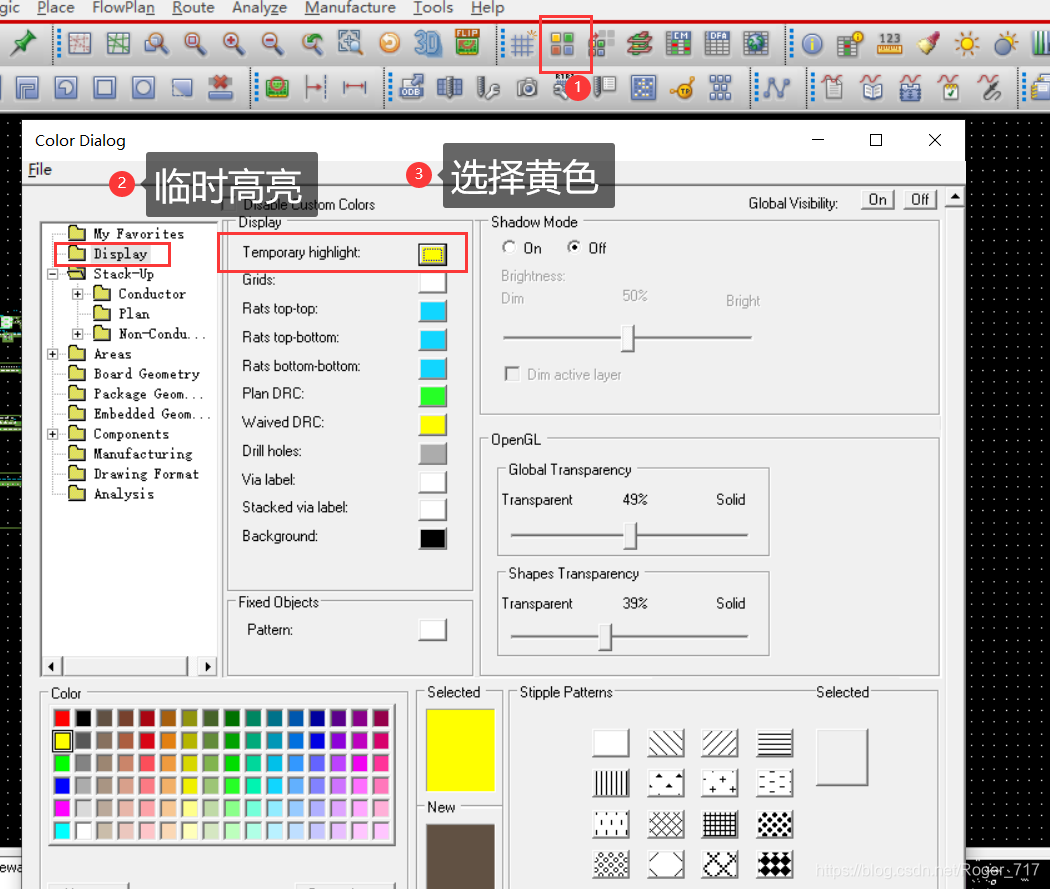Click the 3D viewer toolbar icon

click(x=428, y=44)
